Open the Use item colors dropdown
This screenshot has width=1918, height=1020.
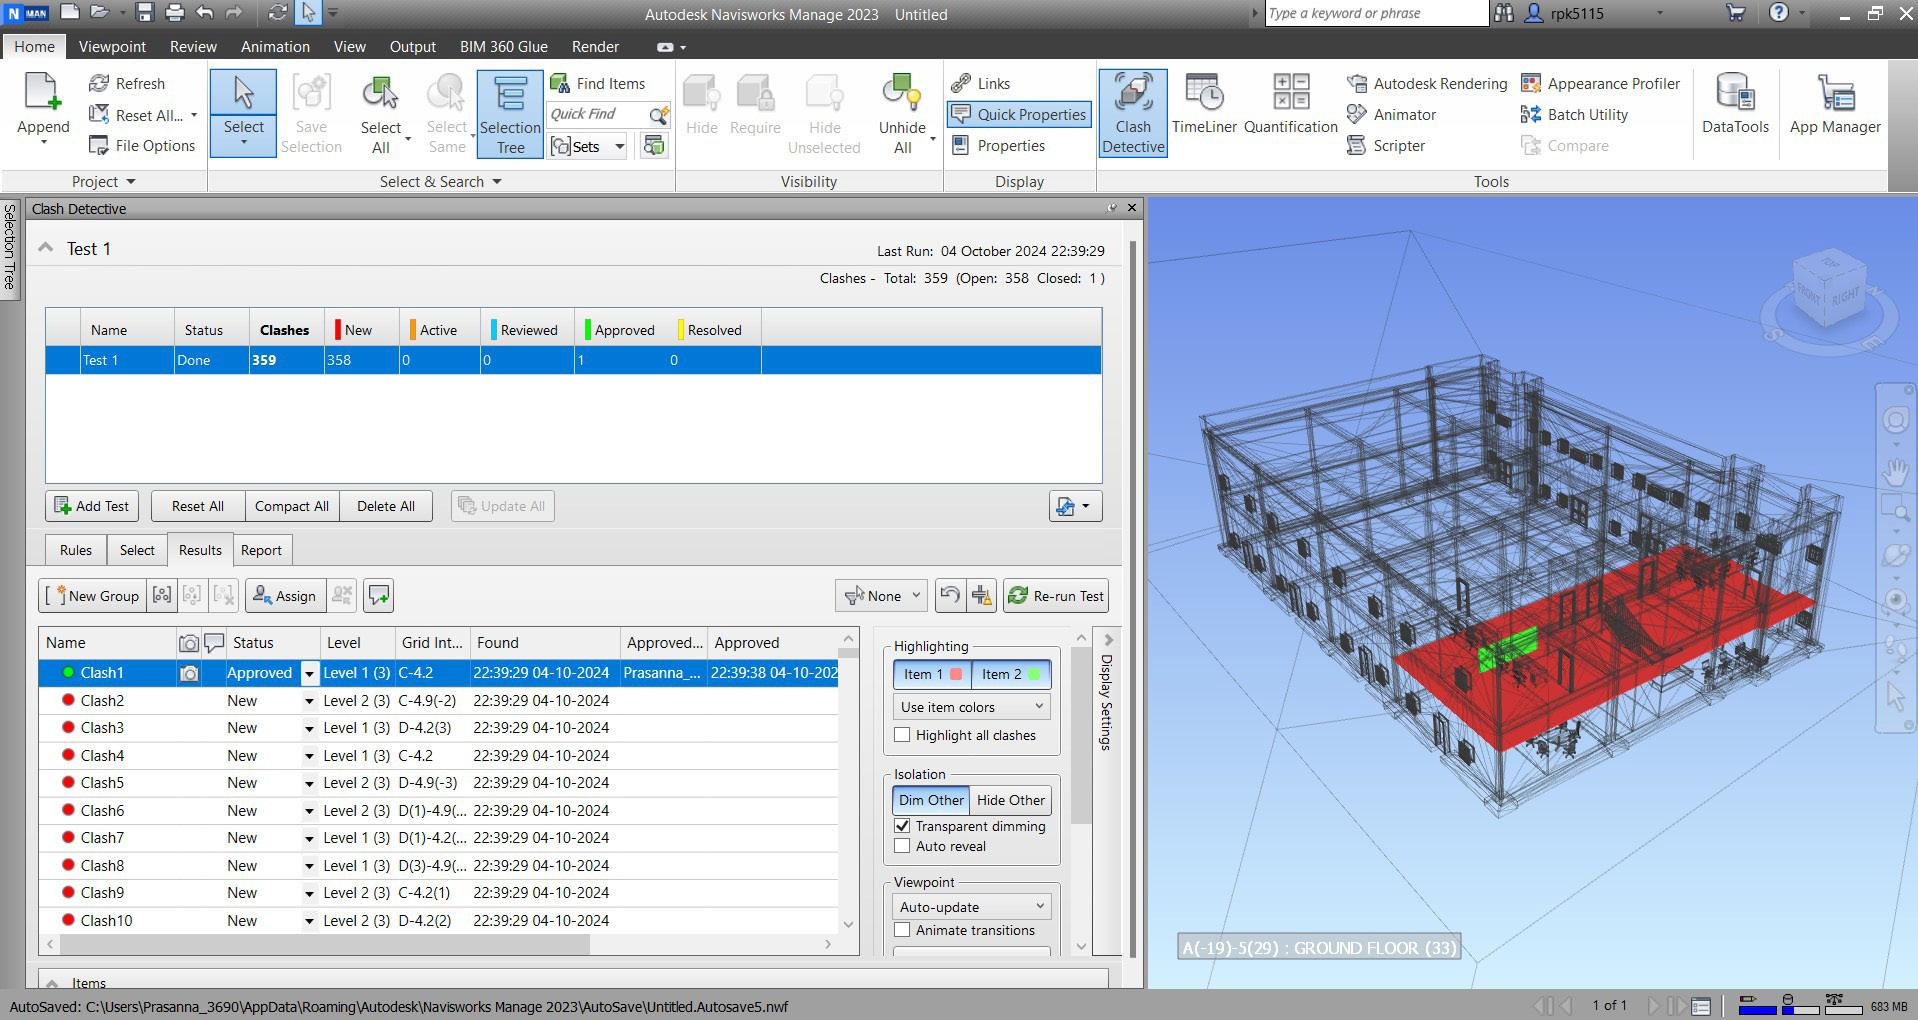(971, 707)
